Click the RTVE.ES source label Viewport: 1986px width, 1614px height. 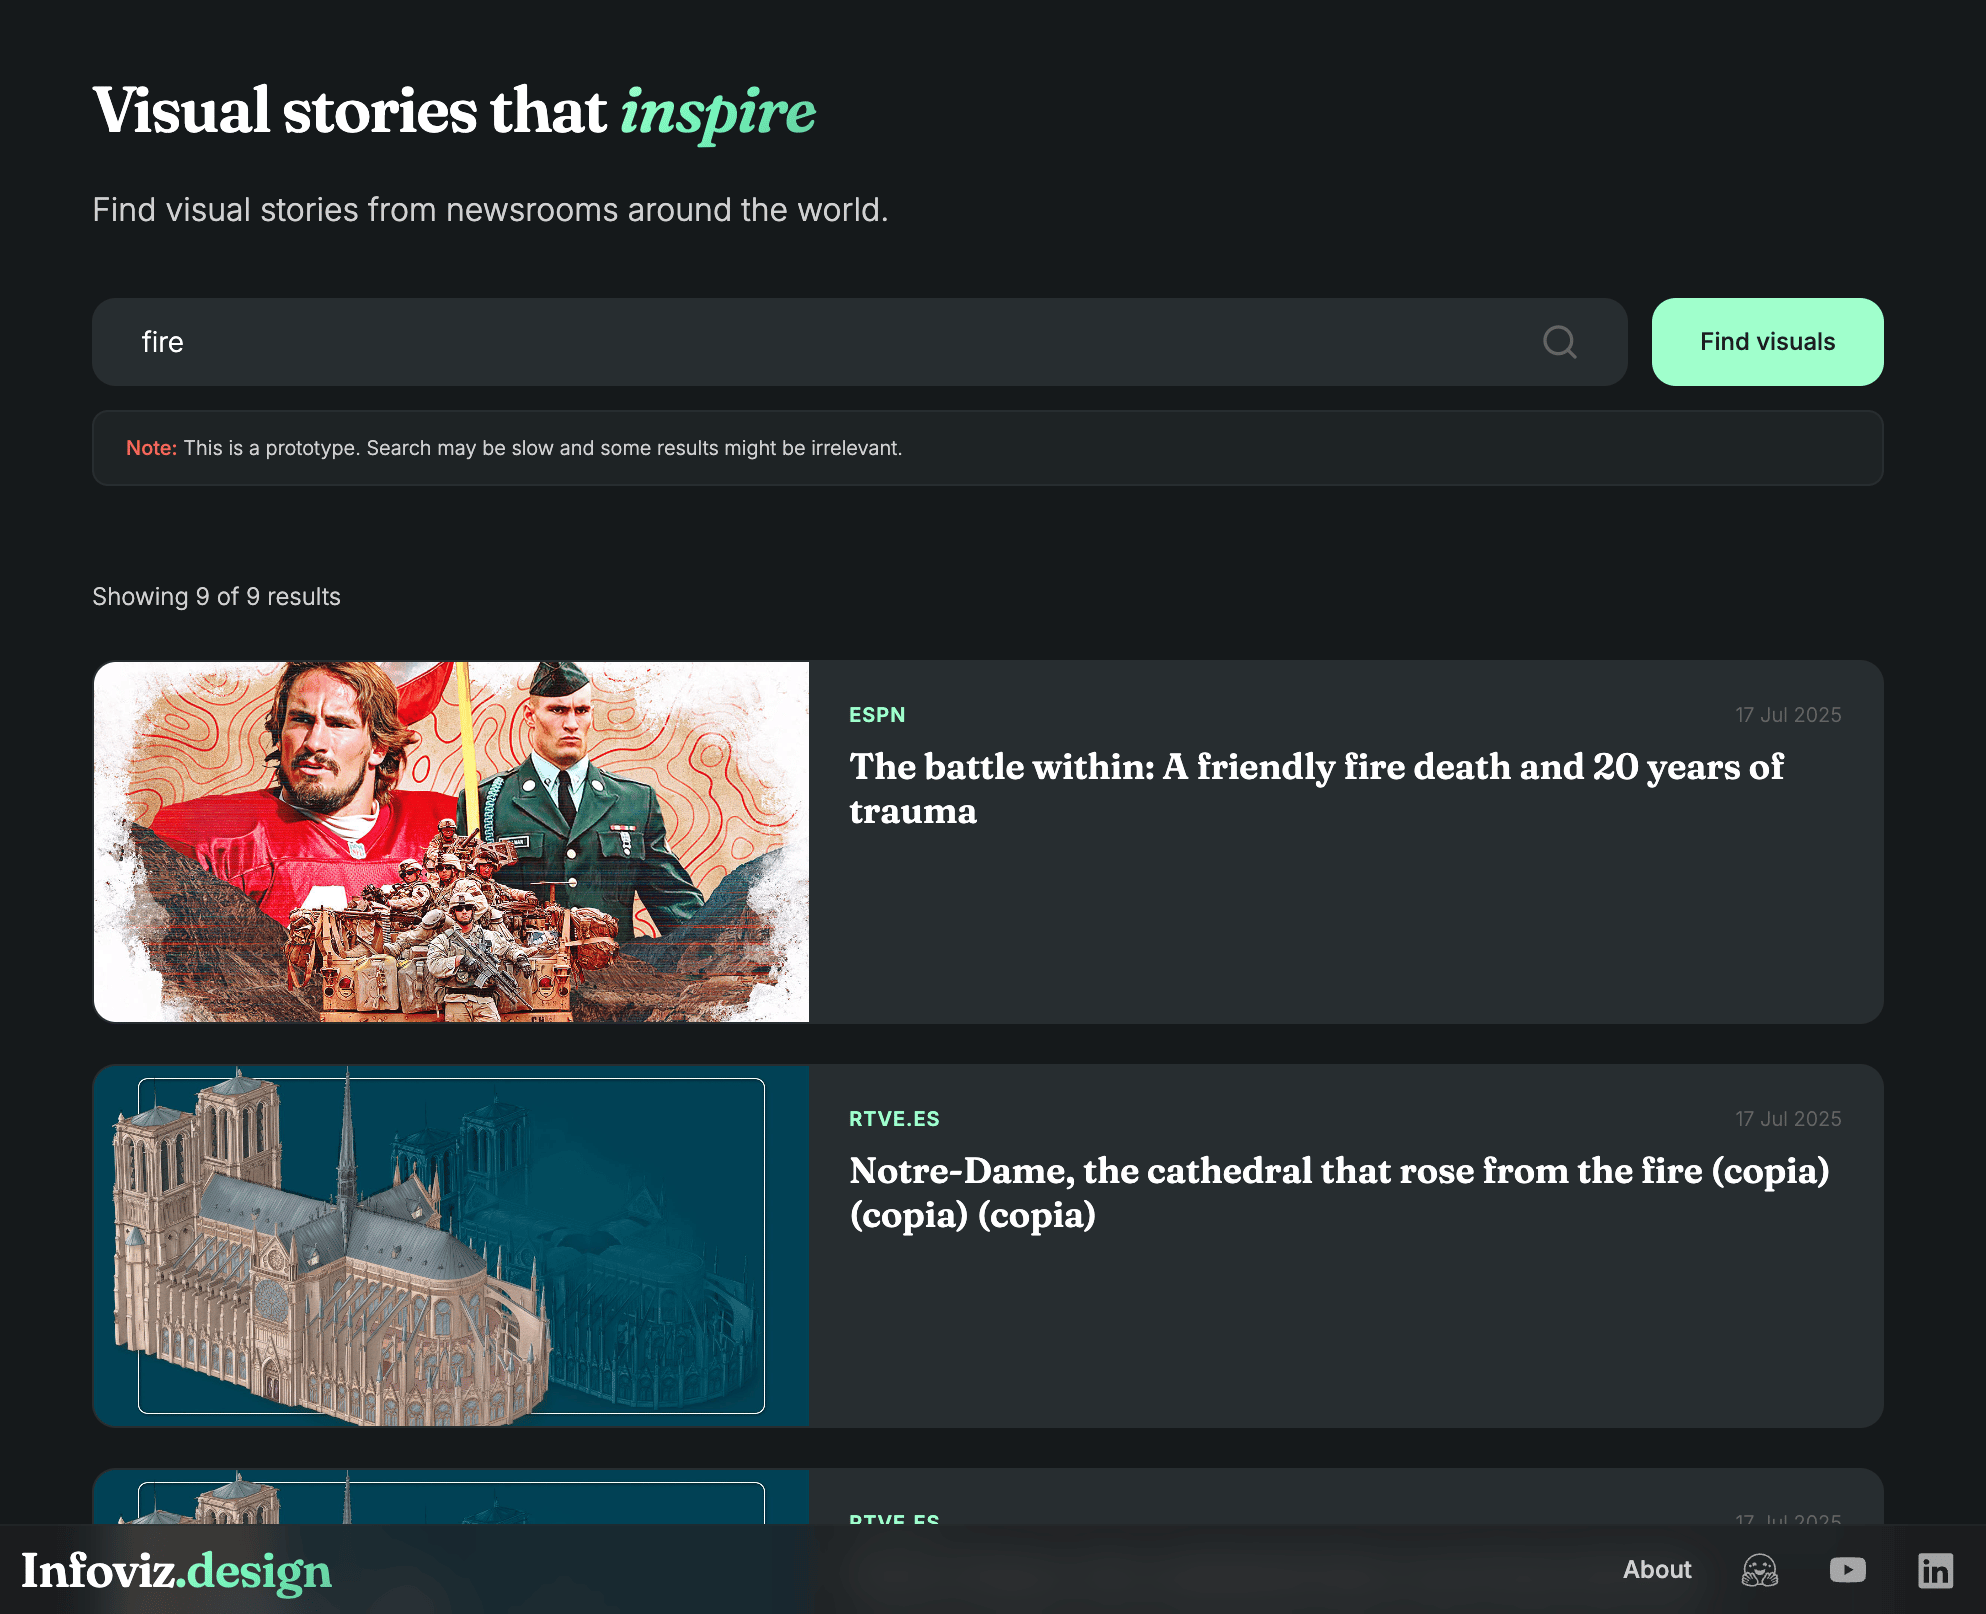click(x=894, y=1118)
